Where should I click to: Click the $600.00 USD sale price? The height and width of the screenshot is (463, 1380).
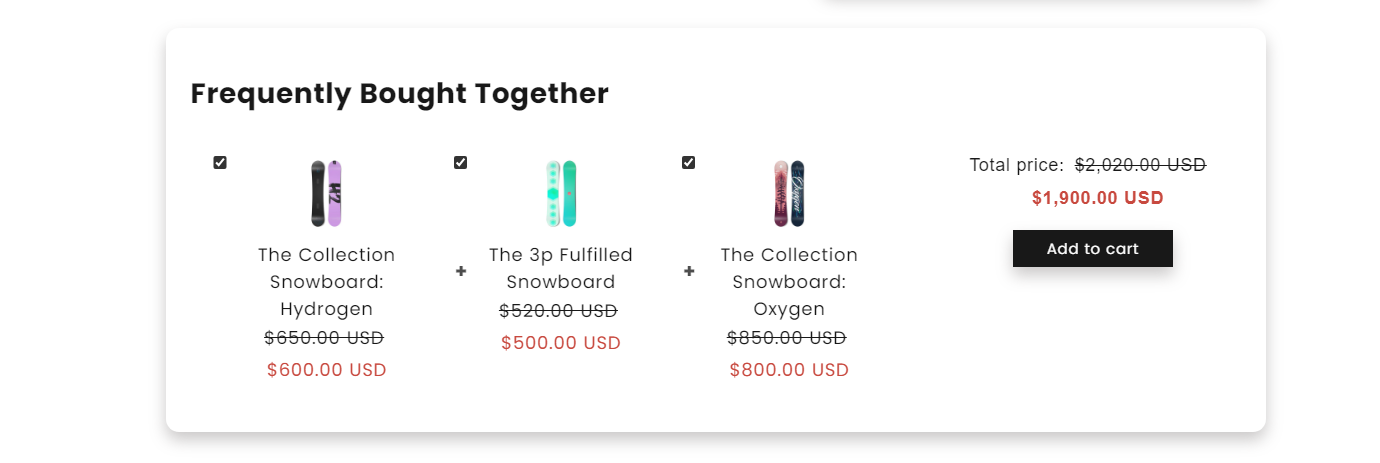tap(326, 370)
